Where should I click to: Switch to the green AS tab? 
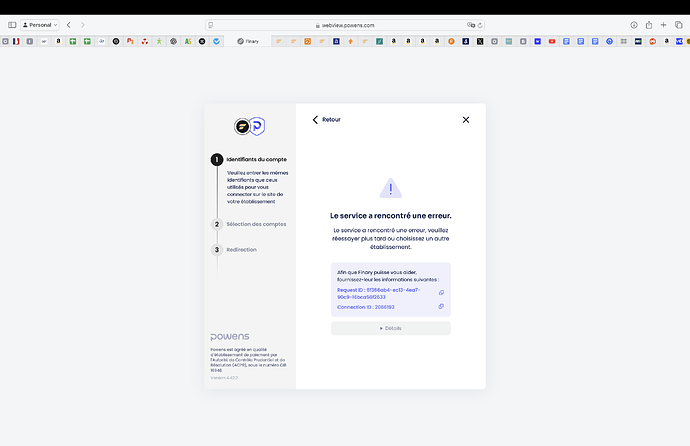(188, 41)
